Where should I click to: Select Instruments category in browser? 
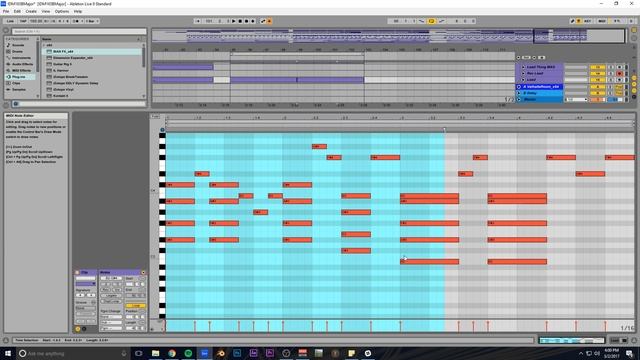tap(20, 58)
